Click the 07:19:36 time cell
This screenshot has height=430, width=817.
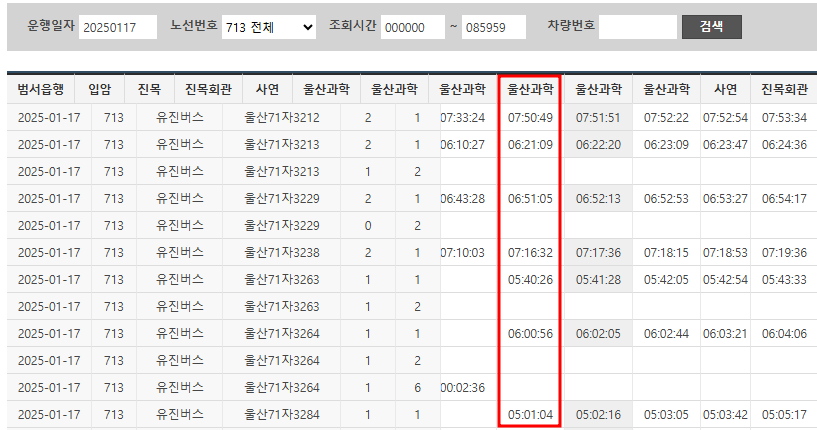783,252
